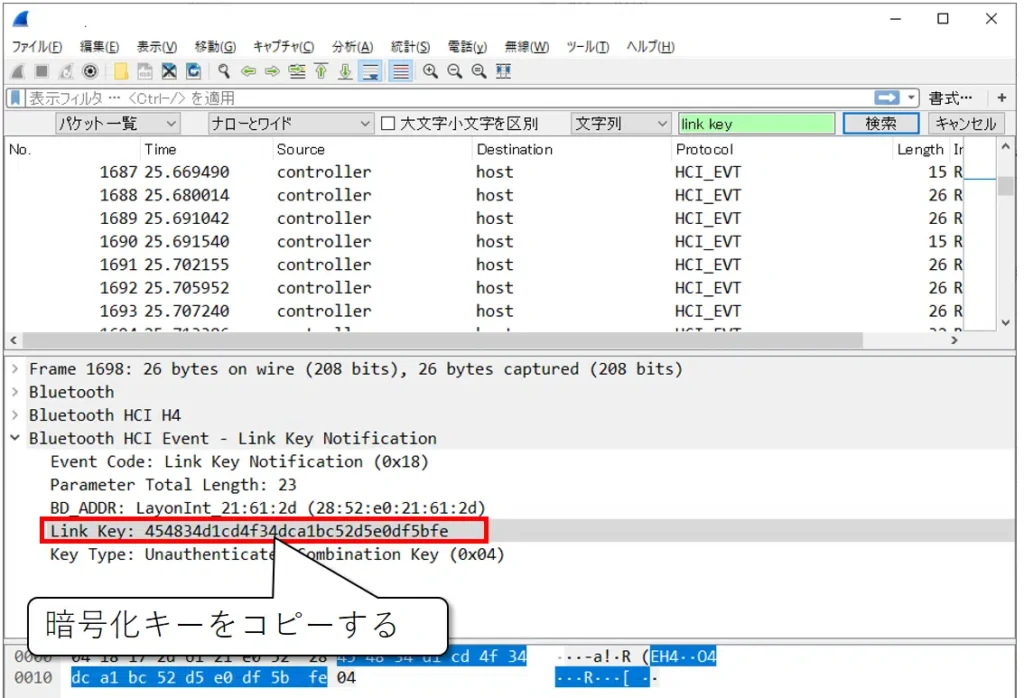Screen dimensions: 1024x698
Task: Open the 統計(S) menu
Action: (x=410, y=47)
